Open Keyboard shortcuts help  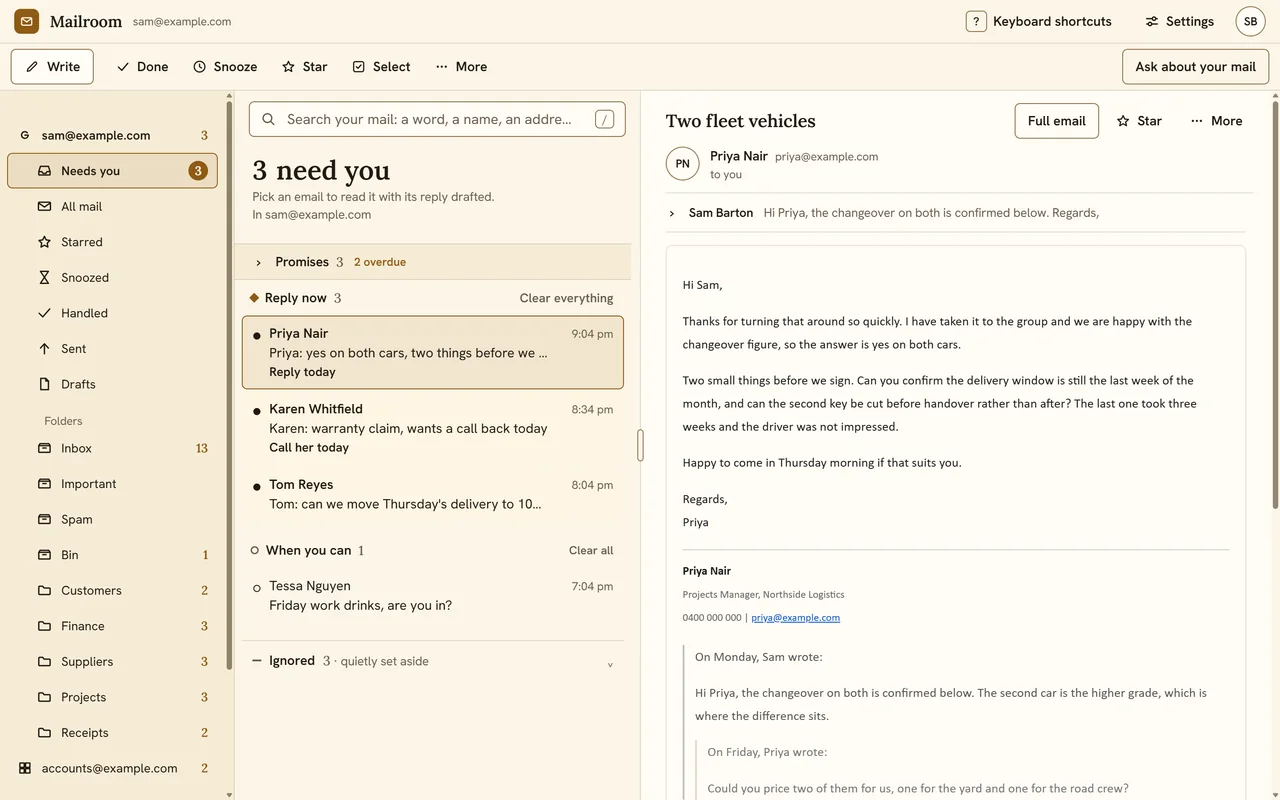click(x=1039, y=21)
